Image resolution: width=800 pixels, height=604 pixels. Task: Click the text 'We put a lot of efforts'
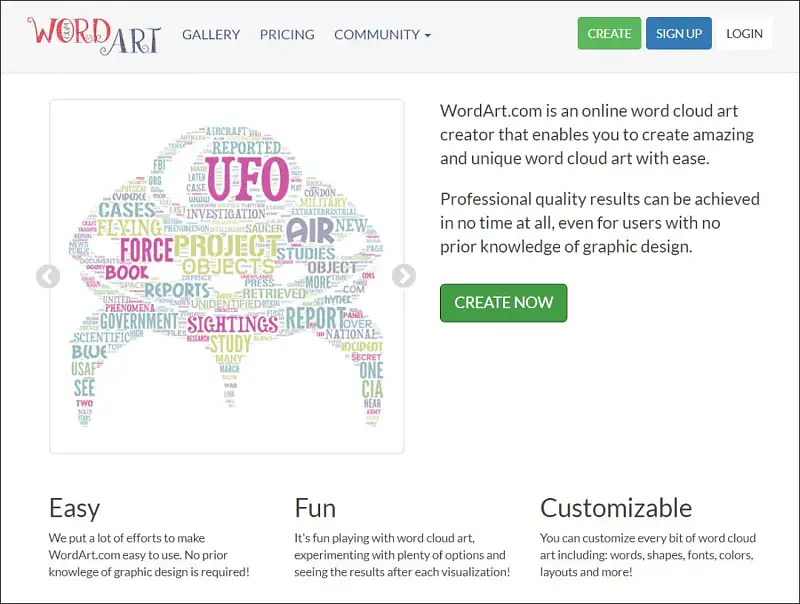(149, 555)
